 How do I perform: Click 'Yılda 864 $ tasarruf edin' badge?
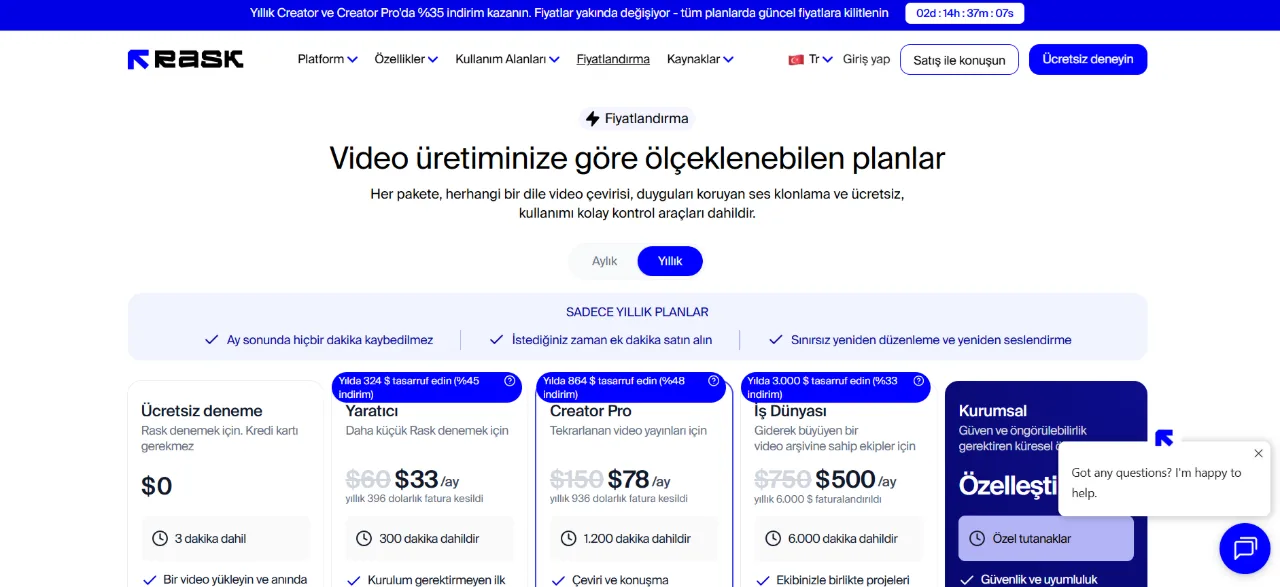(631, 387)
